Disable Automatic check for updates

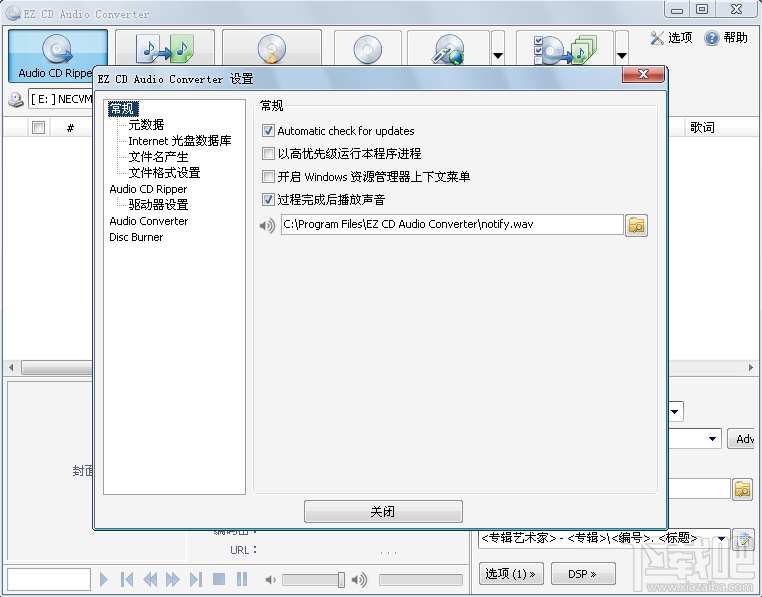pyautogui.click(x=268, y=131)
